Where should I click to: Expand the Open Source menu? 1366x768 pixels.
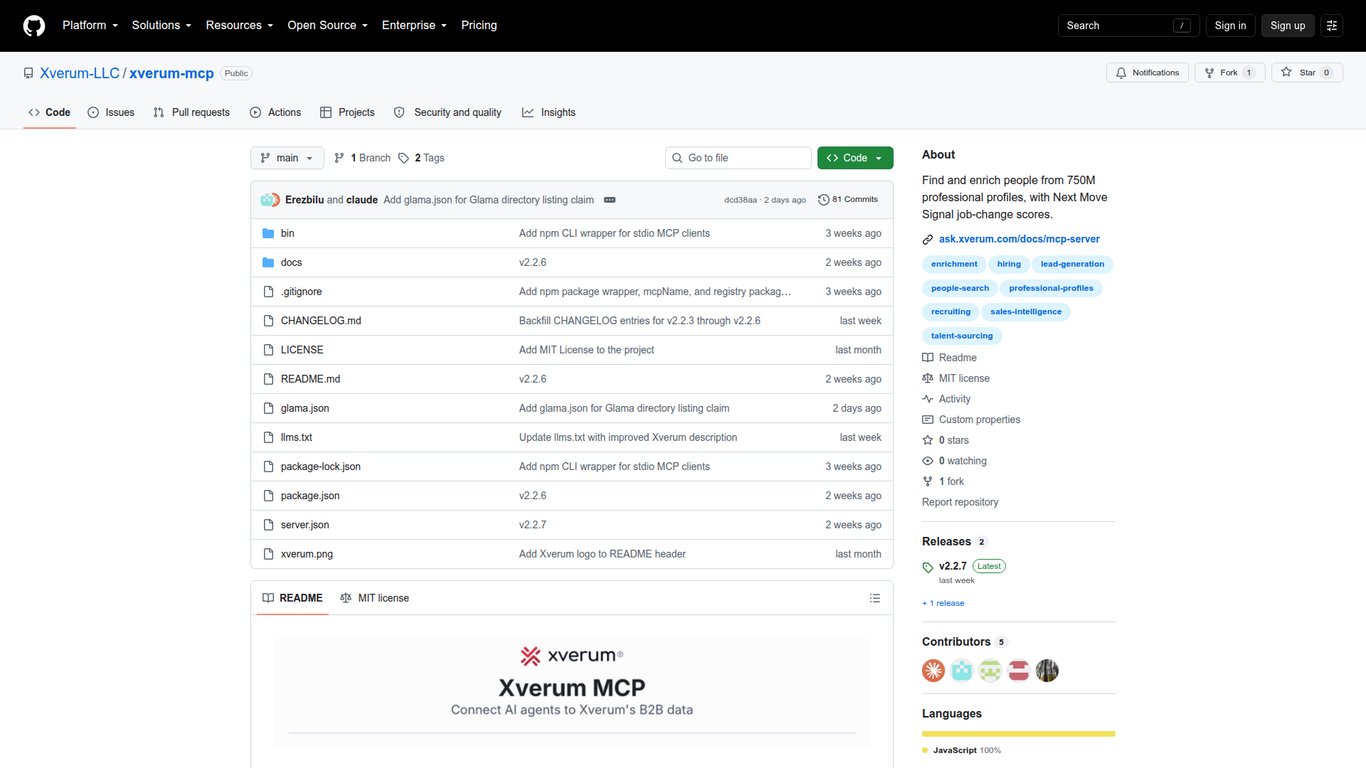click(327, 25)
